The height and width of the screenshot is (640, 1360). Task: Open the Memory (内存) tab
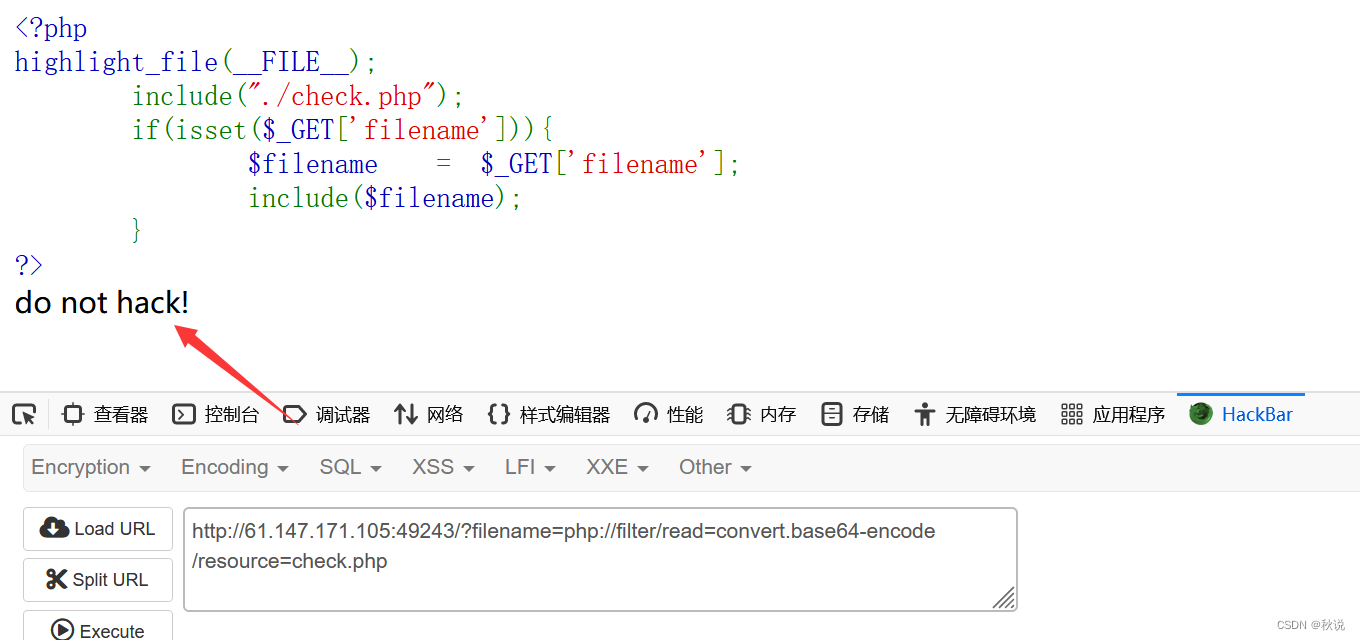click(x=761, y=414)
